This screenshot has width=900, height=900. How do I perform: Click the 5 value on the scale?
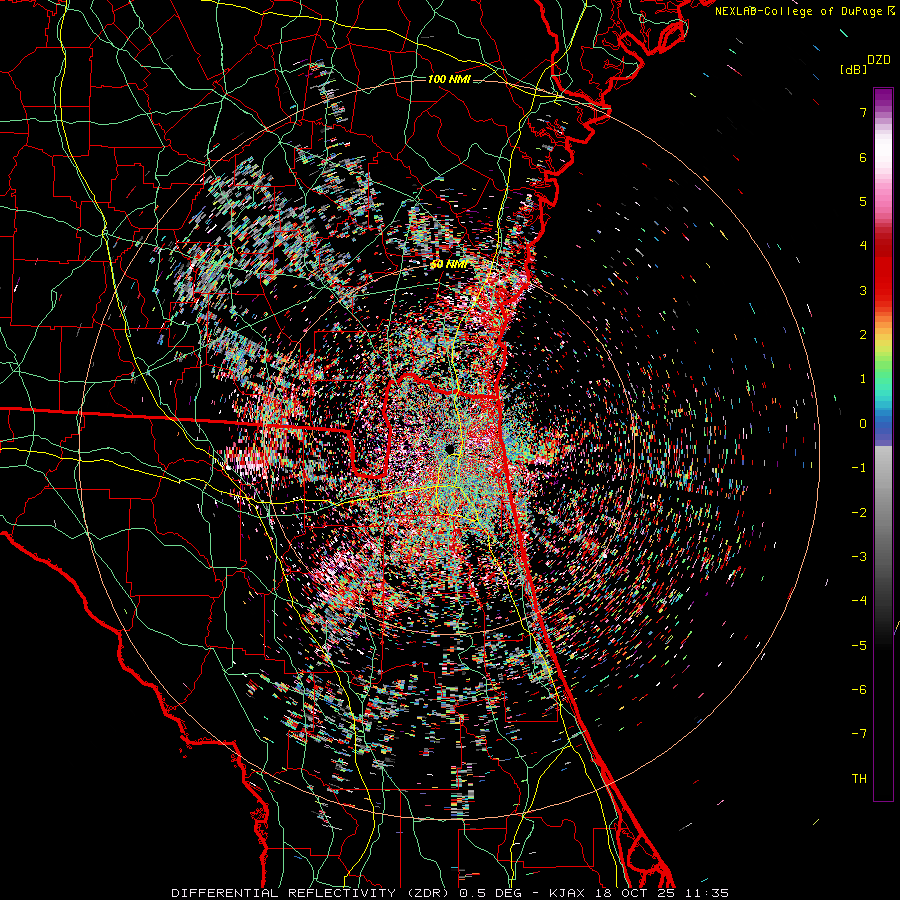coord(863,201)
